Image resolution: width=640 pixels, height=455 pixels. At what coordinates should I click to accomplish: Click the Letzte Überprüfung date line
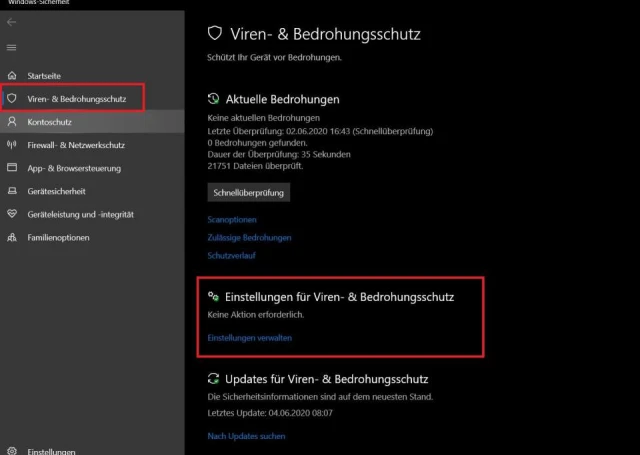[x=320, y=131]
